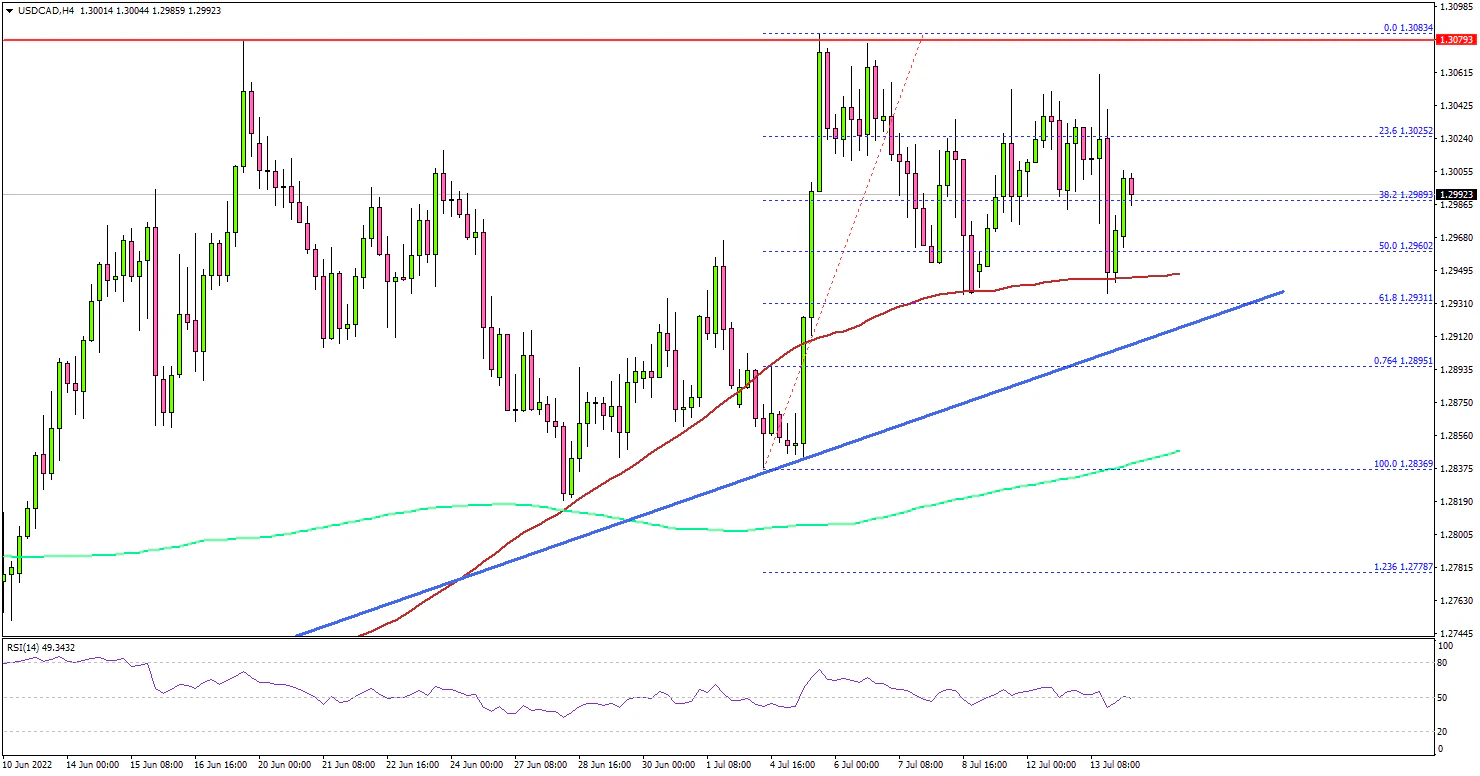
Task: Click the 38.2 Fibonacci level label
Action: coord(1405,194)
